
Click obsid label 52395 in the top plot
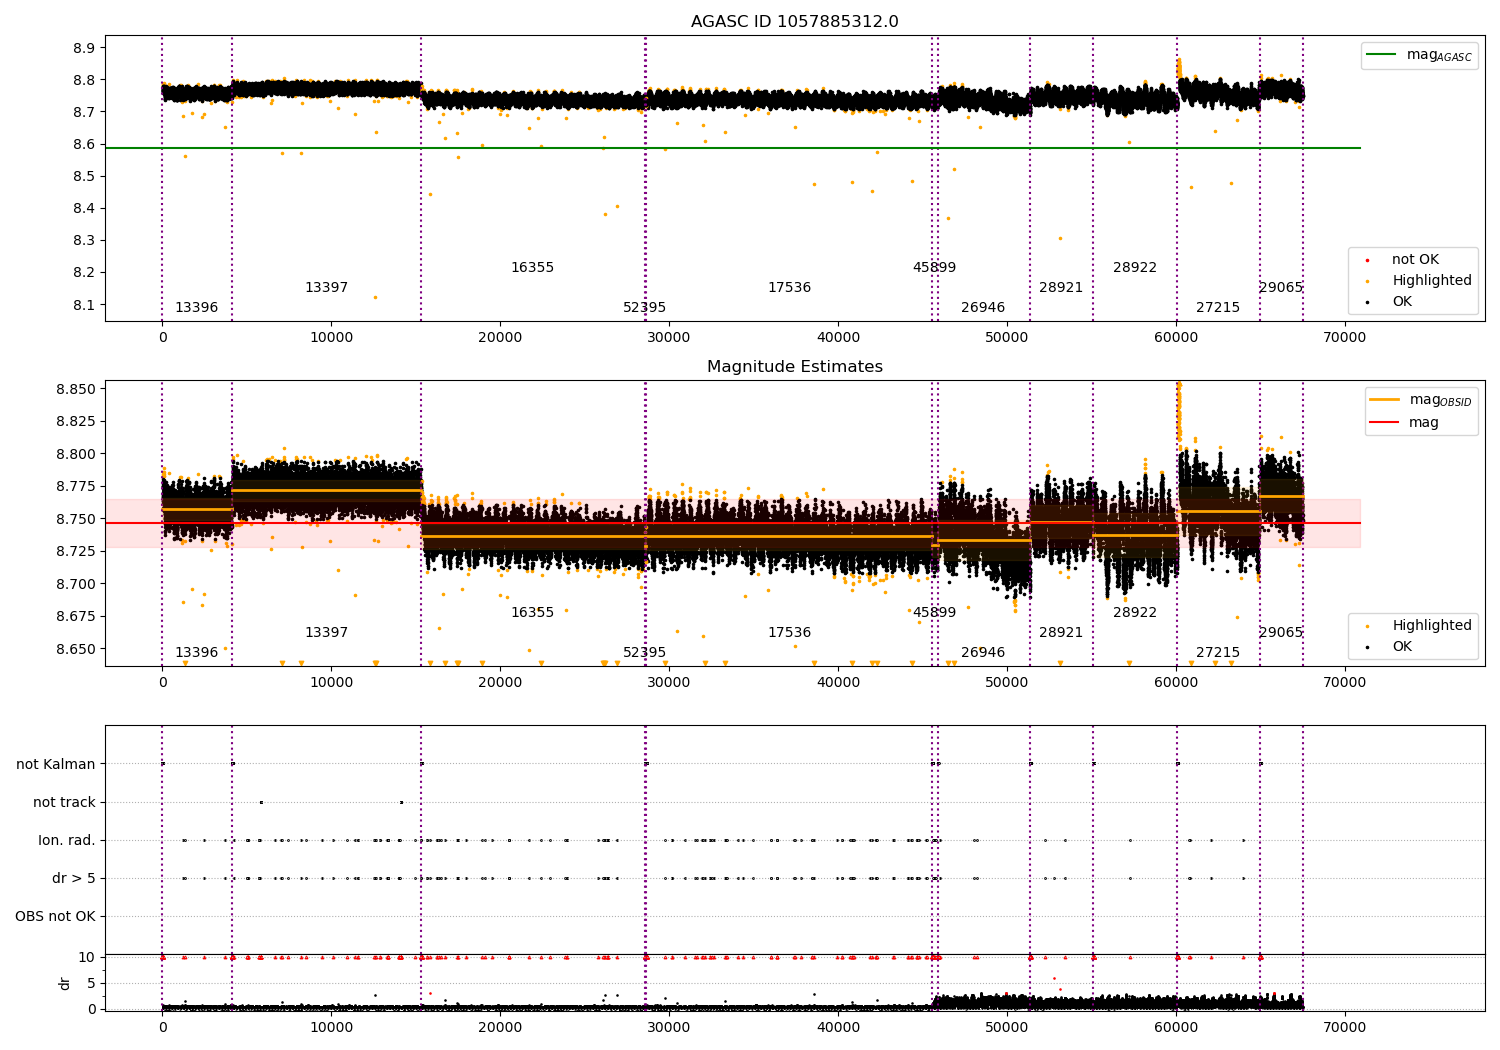644,308
